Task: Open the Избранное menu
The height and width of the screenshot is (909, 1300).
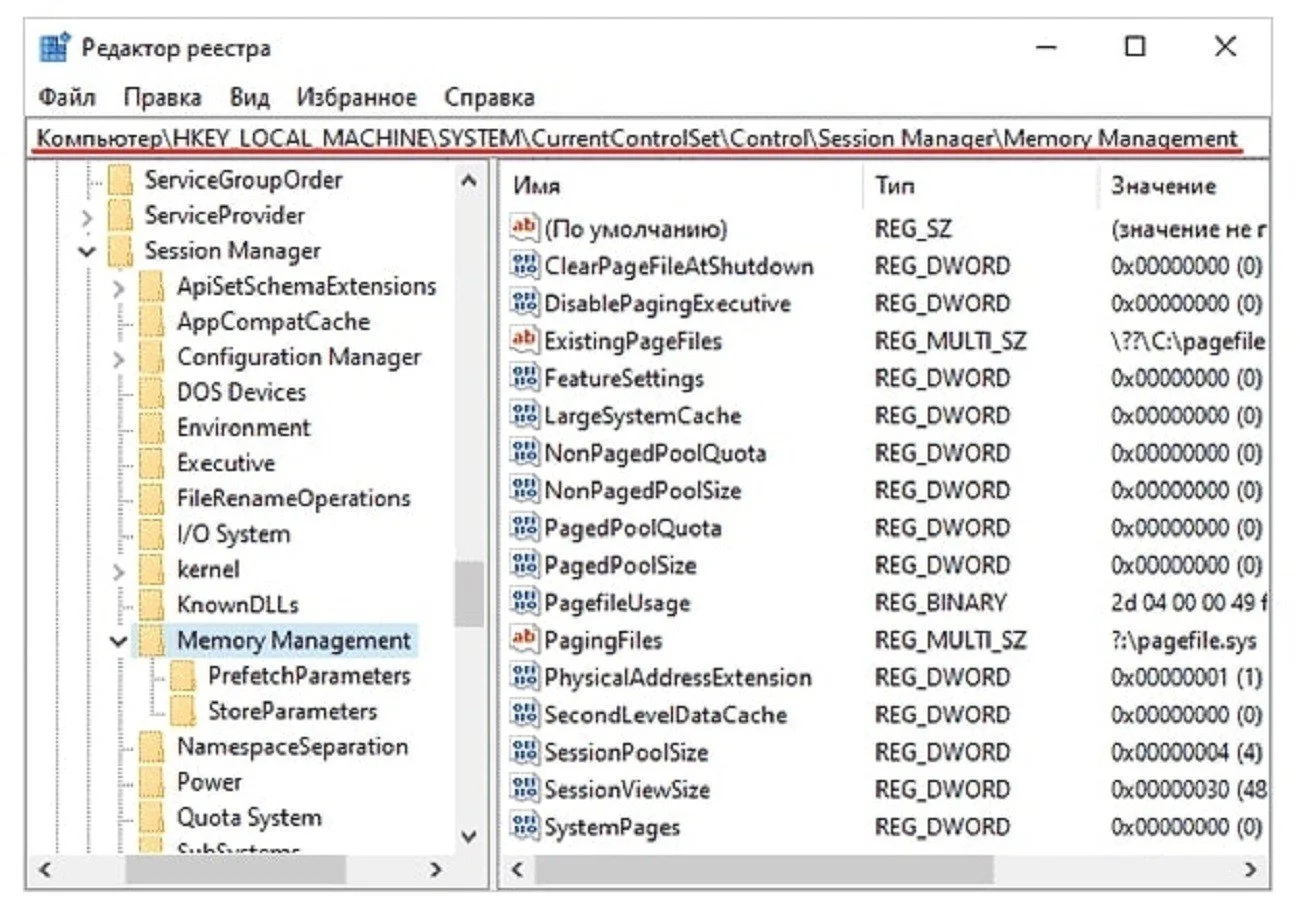Action: click(x=356, y=98)
